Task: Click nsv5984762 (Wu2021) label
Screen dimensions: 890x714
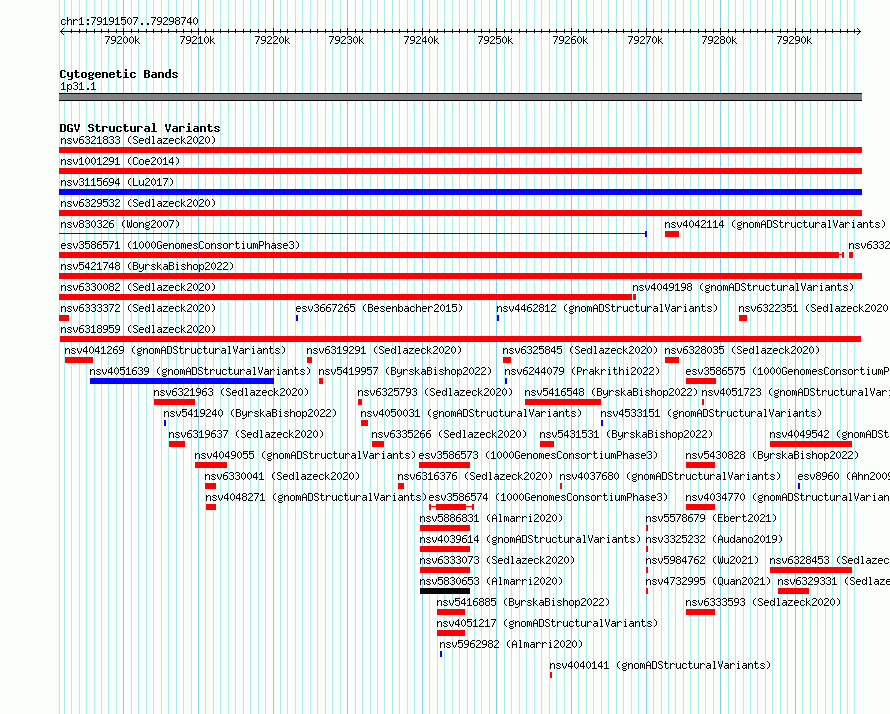Action: pyautogui.click(x=702, y=560)
